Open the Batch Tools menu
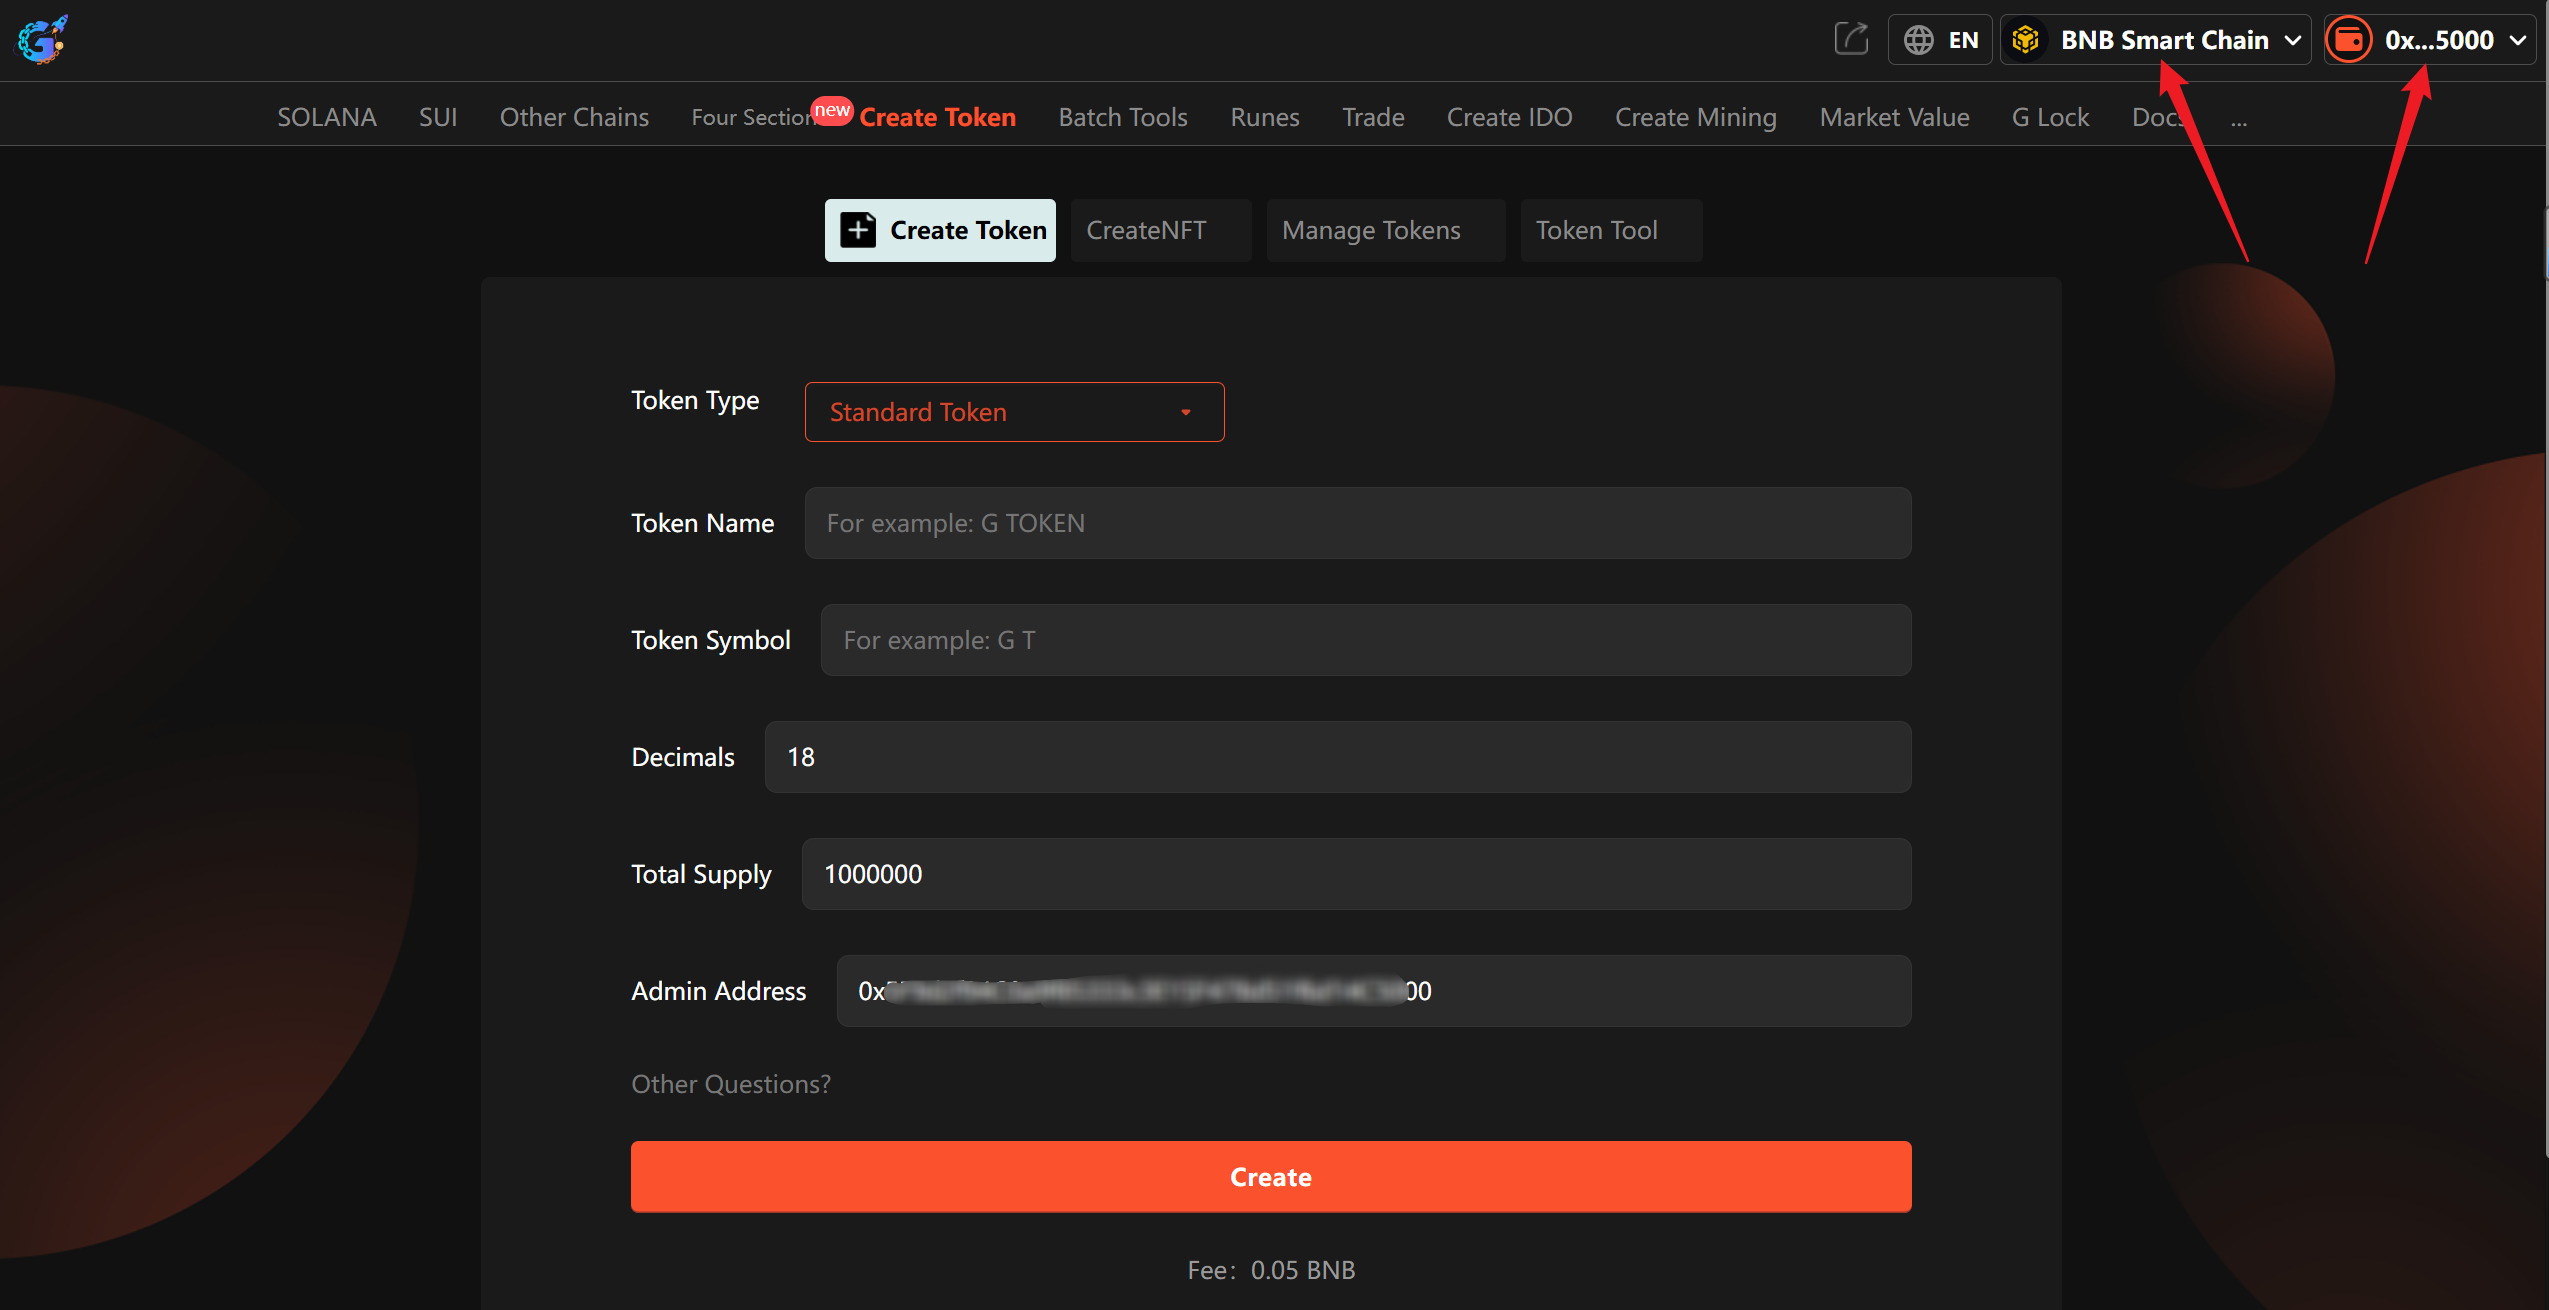 coord(1123,117)
